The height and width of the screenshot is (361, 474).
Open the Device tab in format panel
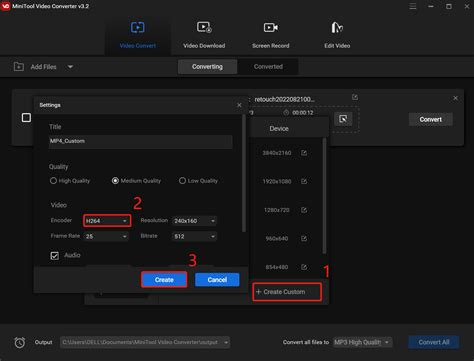279,129
